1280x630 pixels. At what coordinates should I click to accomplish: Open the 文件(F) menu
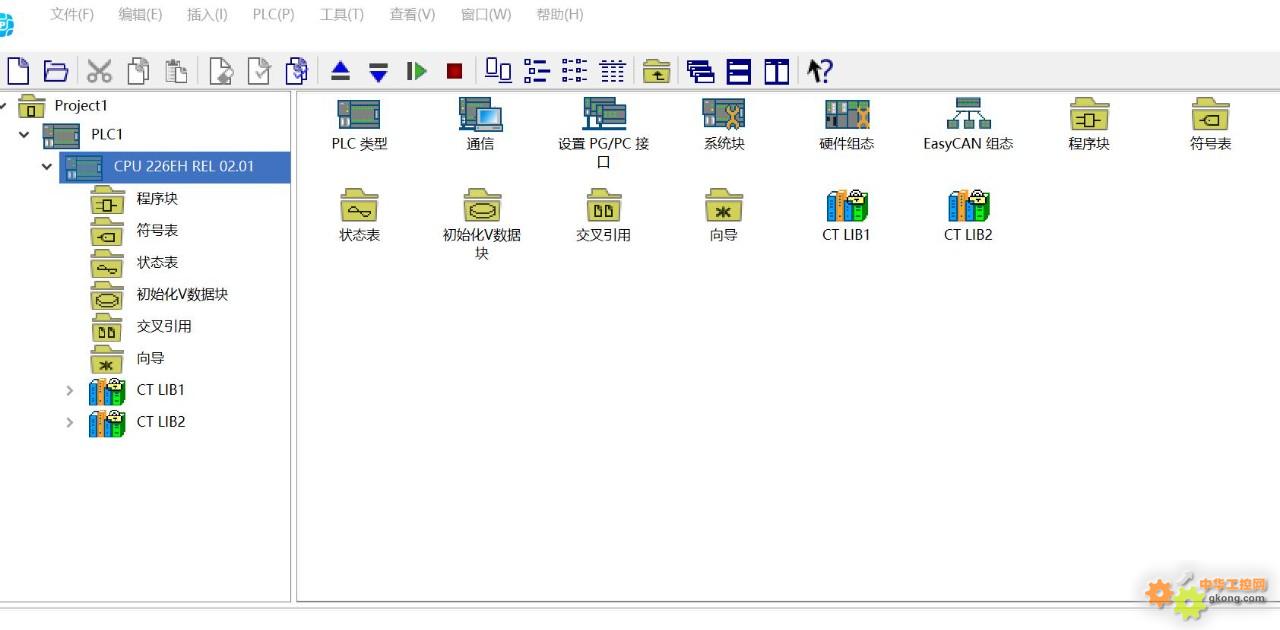(72, 14)
